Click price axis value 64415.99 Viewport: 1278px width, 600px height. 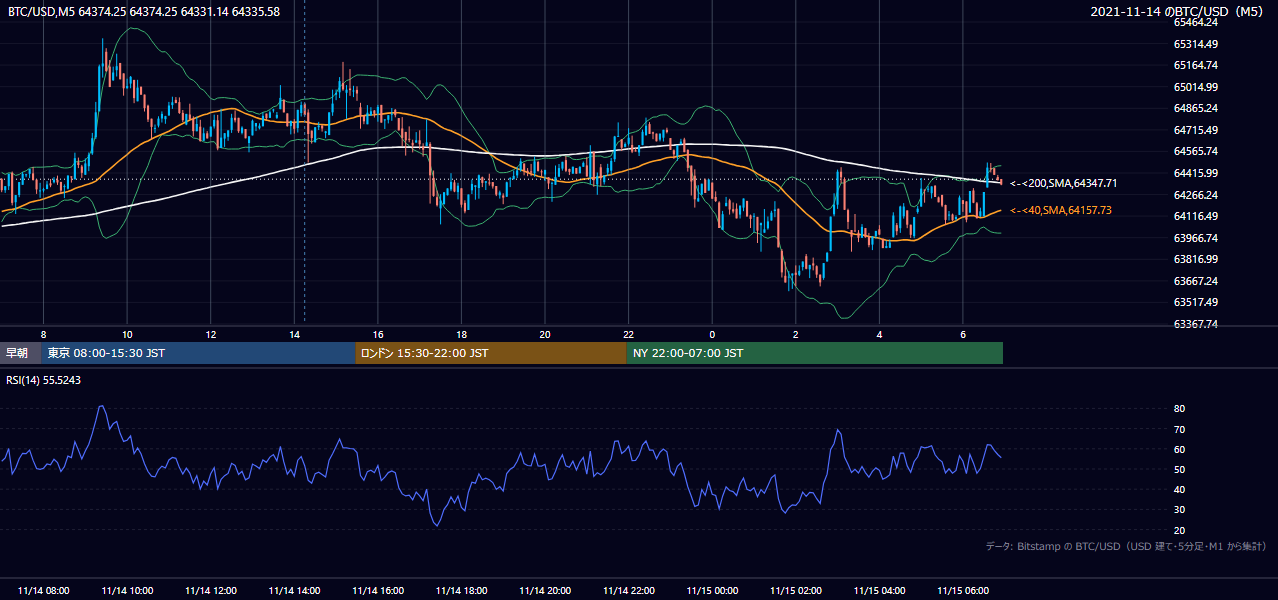click(1195, 173)
